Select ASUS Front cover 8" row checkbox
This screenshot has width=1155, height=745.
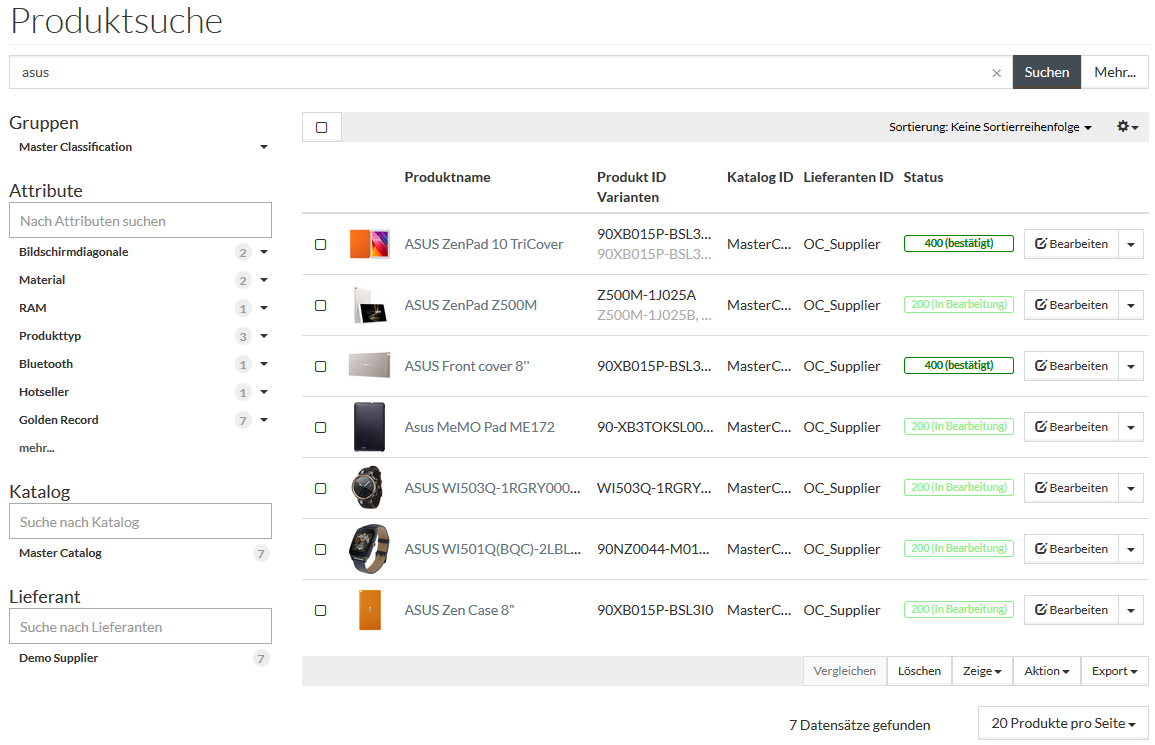(320, 367)
